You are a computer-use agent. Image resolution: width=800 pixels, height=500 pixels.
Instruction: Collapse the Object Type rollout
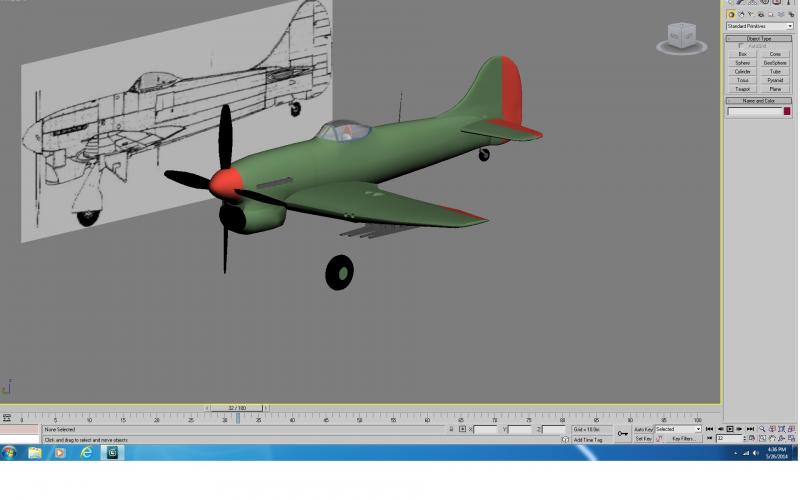[x=759, y=39]
